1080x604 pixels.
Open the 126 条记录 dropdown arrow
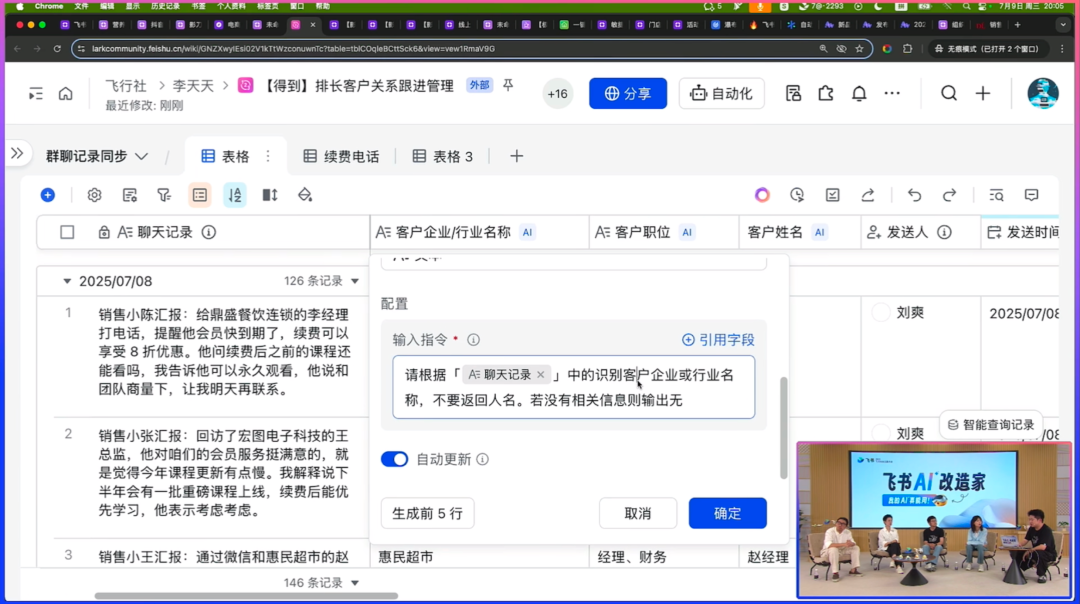coord(354,282)
